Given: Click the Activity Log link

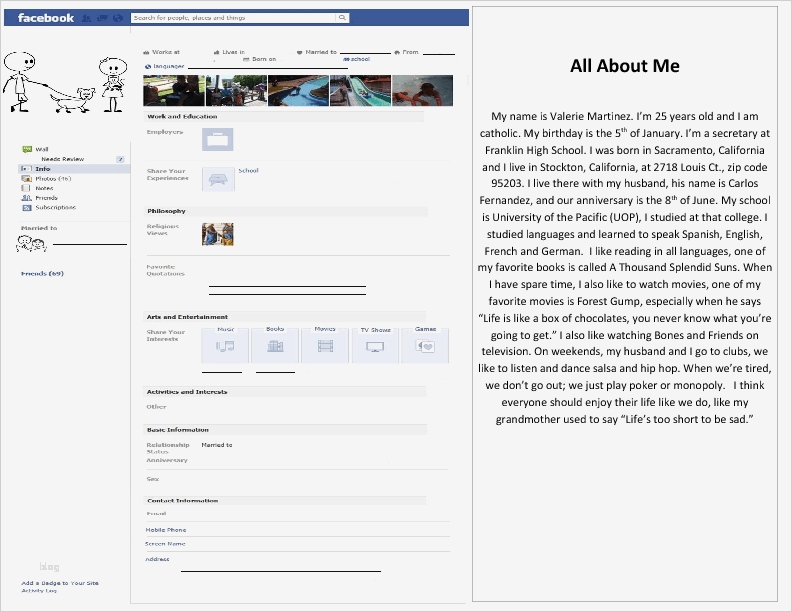Looking at the screenshot, I should point(39,590).
